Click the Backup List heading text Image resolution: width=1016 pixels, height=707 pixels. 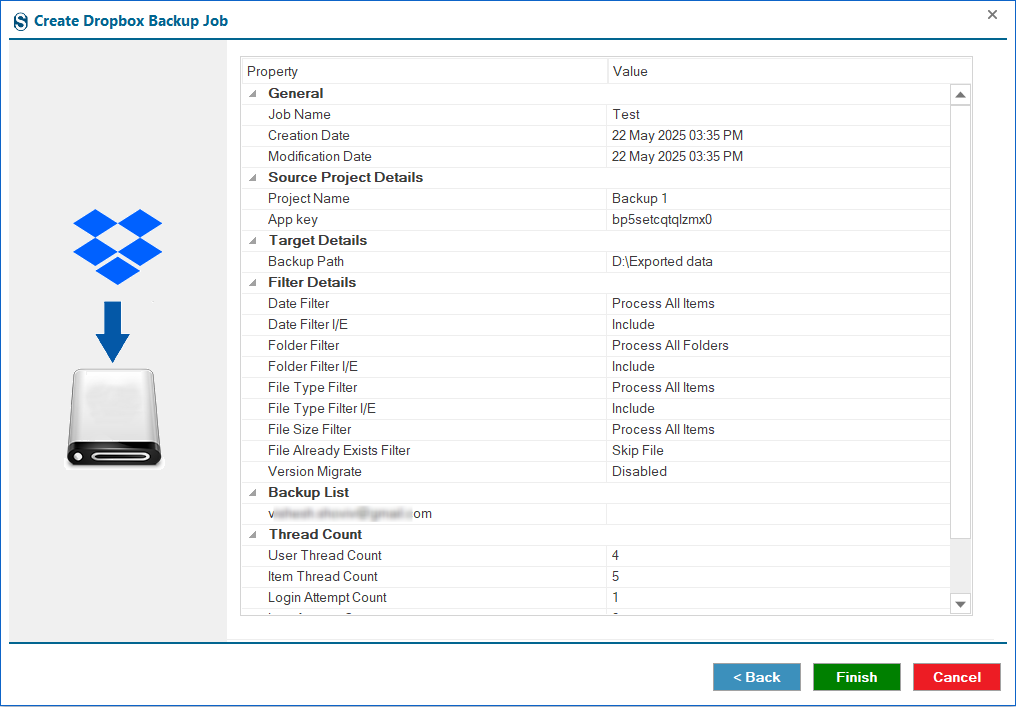coord(308,493)
